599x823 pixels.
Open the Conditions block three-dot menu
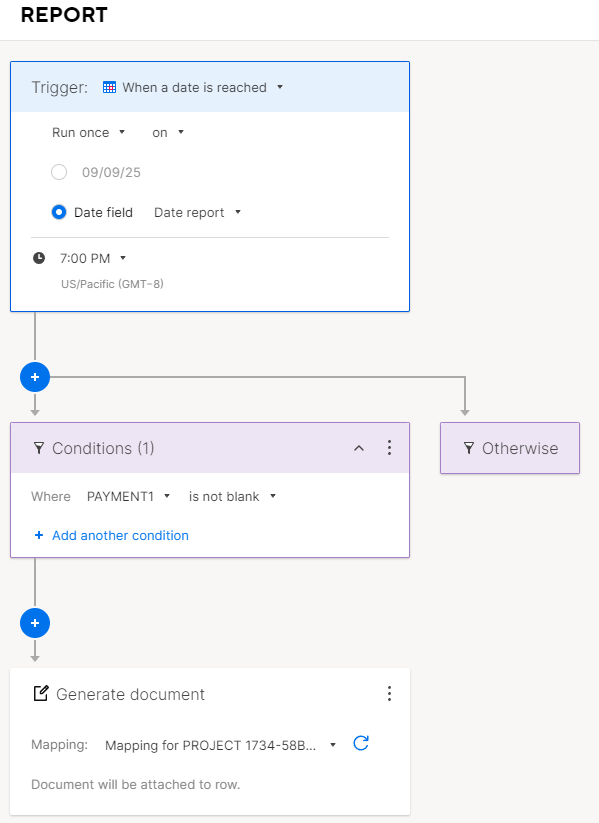click(x=389, y=448)
